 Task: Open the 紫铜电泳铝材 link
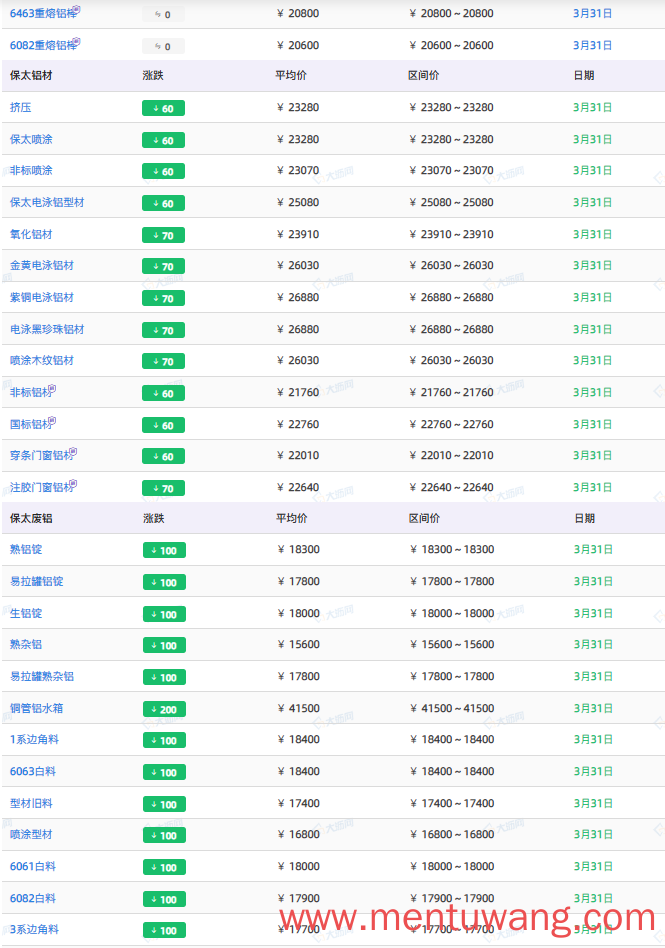click(x=42, y=297)
